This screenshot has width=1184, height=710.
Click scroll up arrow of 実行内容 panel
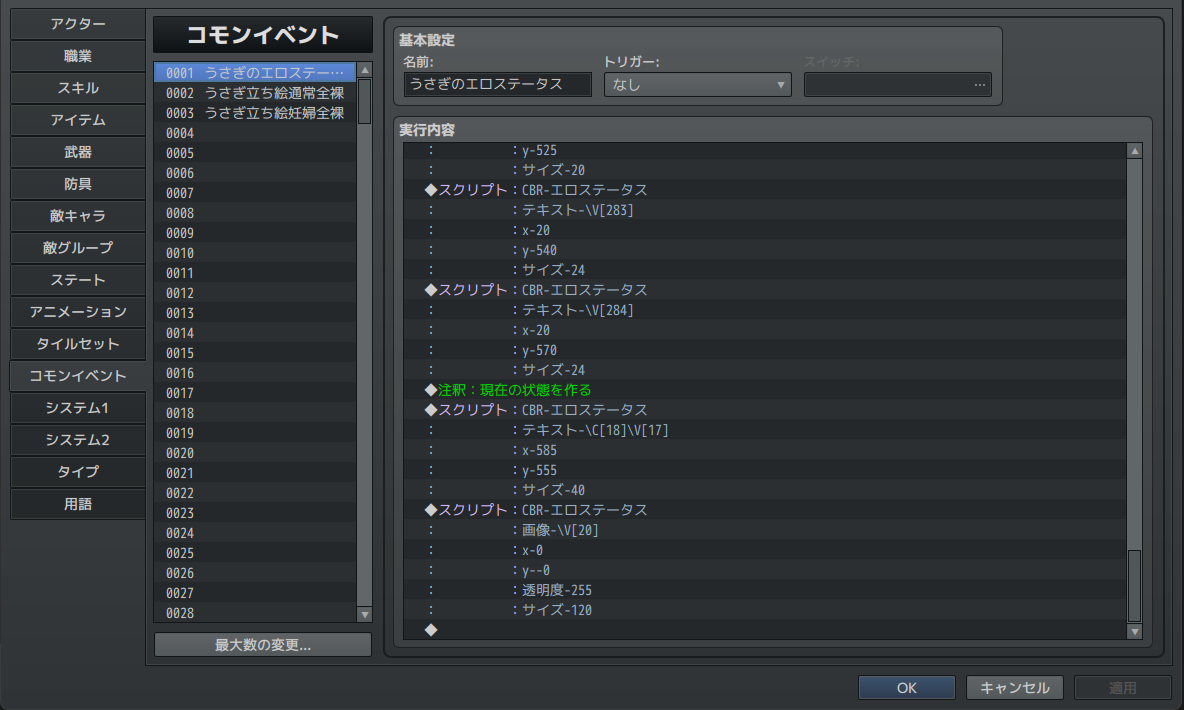[x=1134, y=151]
